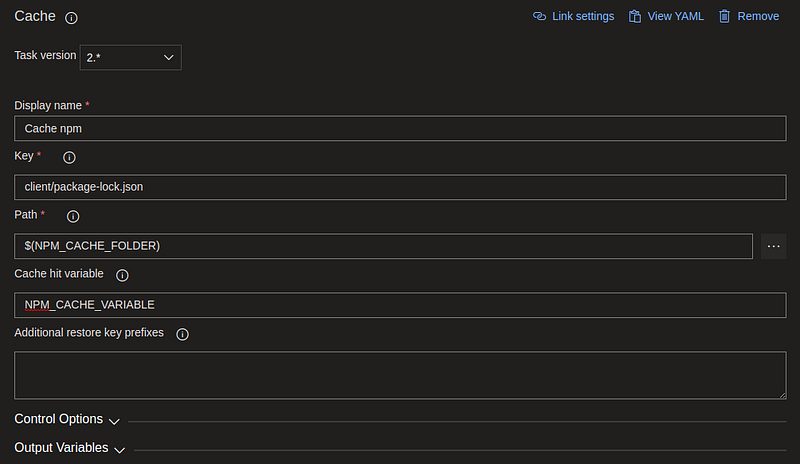Click the Additional restore key prefixes info icon
The image size is (800, 464).
pyautogui.click(x=182, y=334)
